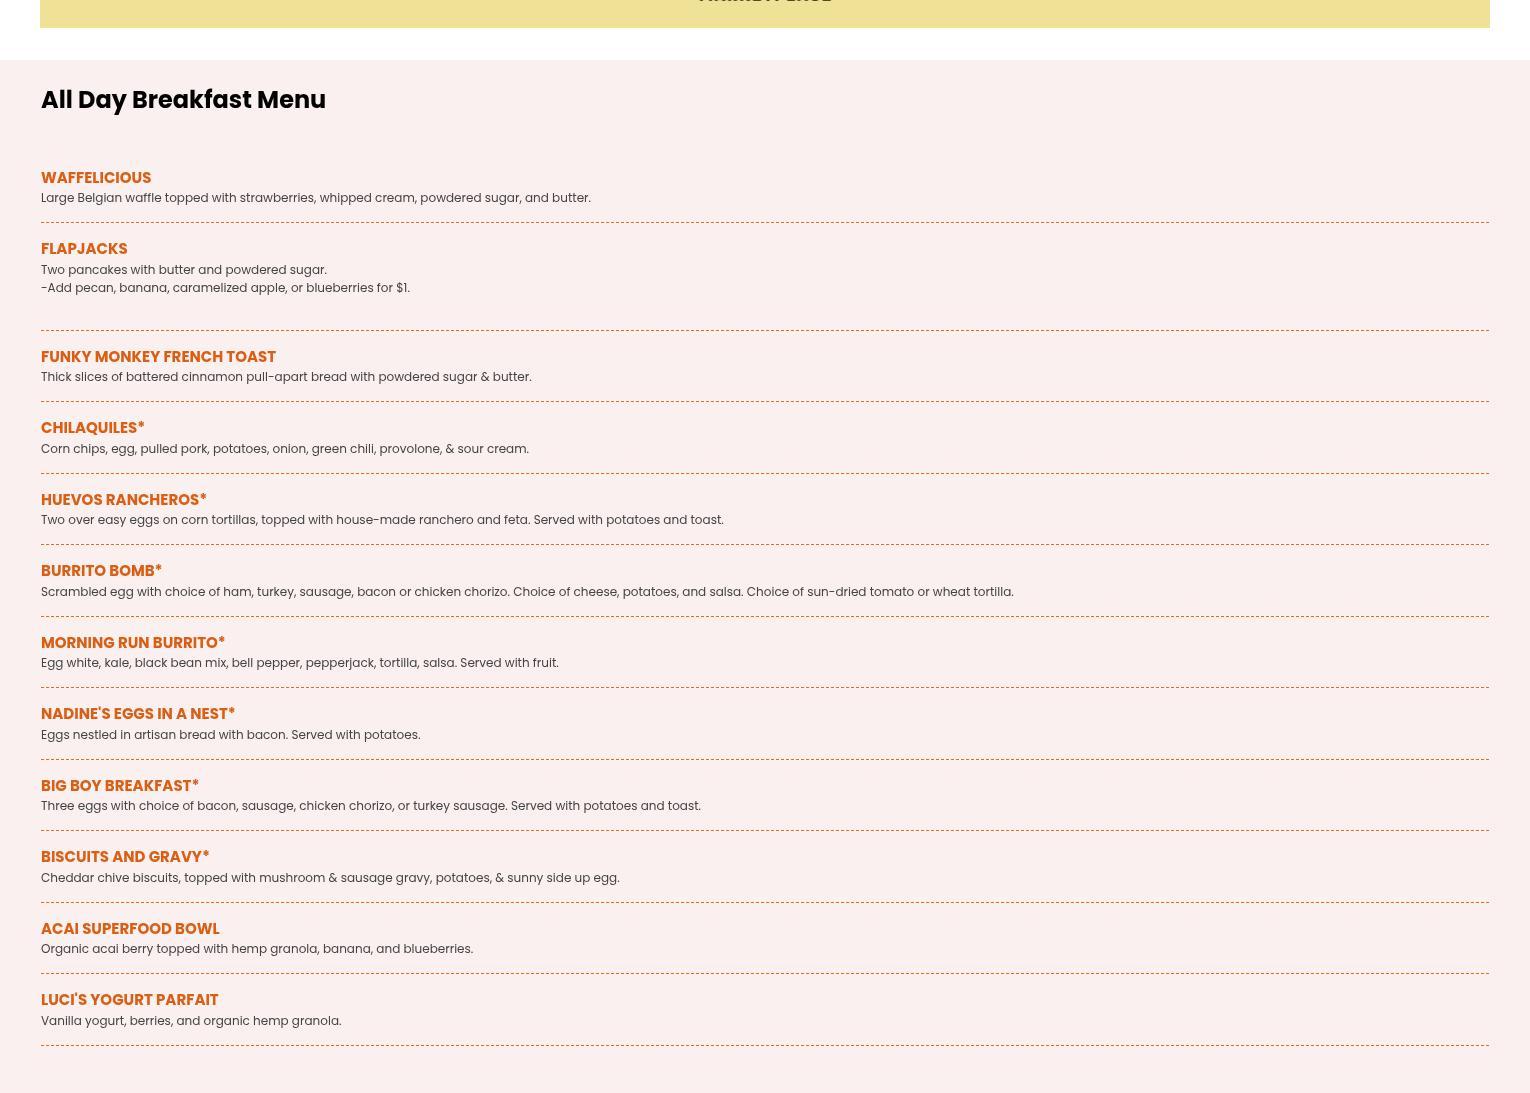
Task: Click the ACAI SUPERFOOD BOWL title
Action: click(x=129, y=929)
